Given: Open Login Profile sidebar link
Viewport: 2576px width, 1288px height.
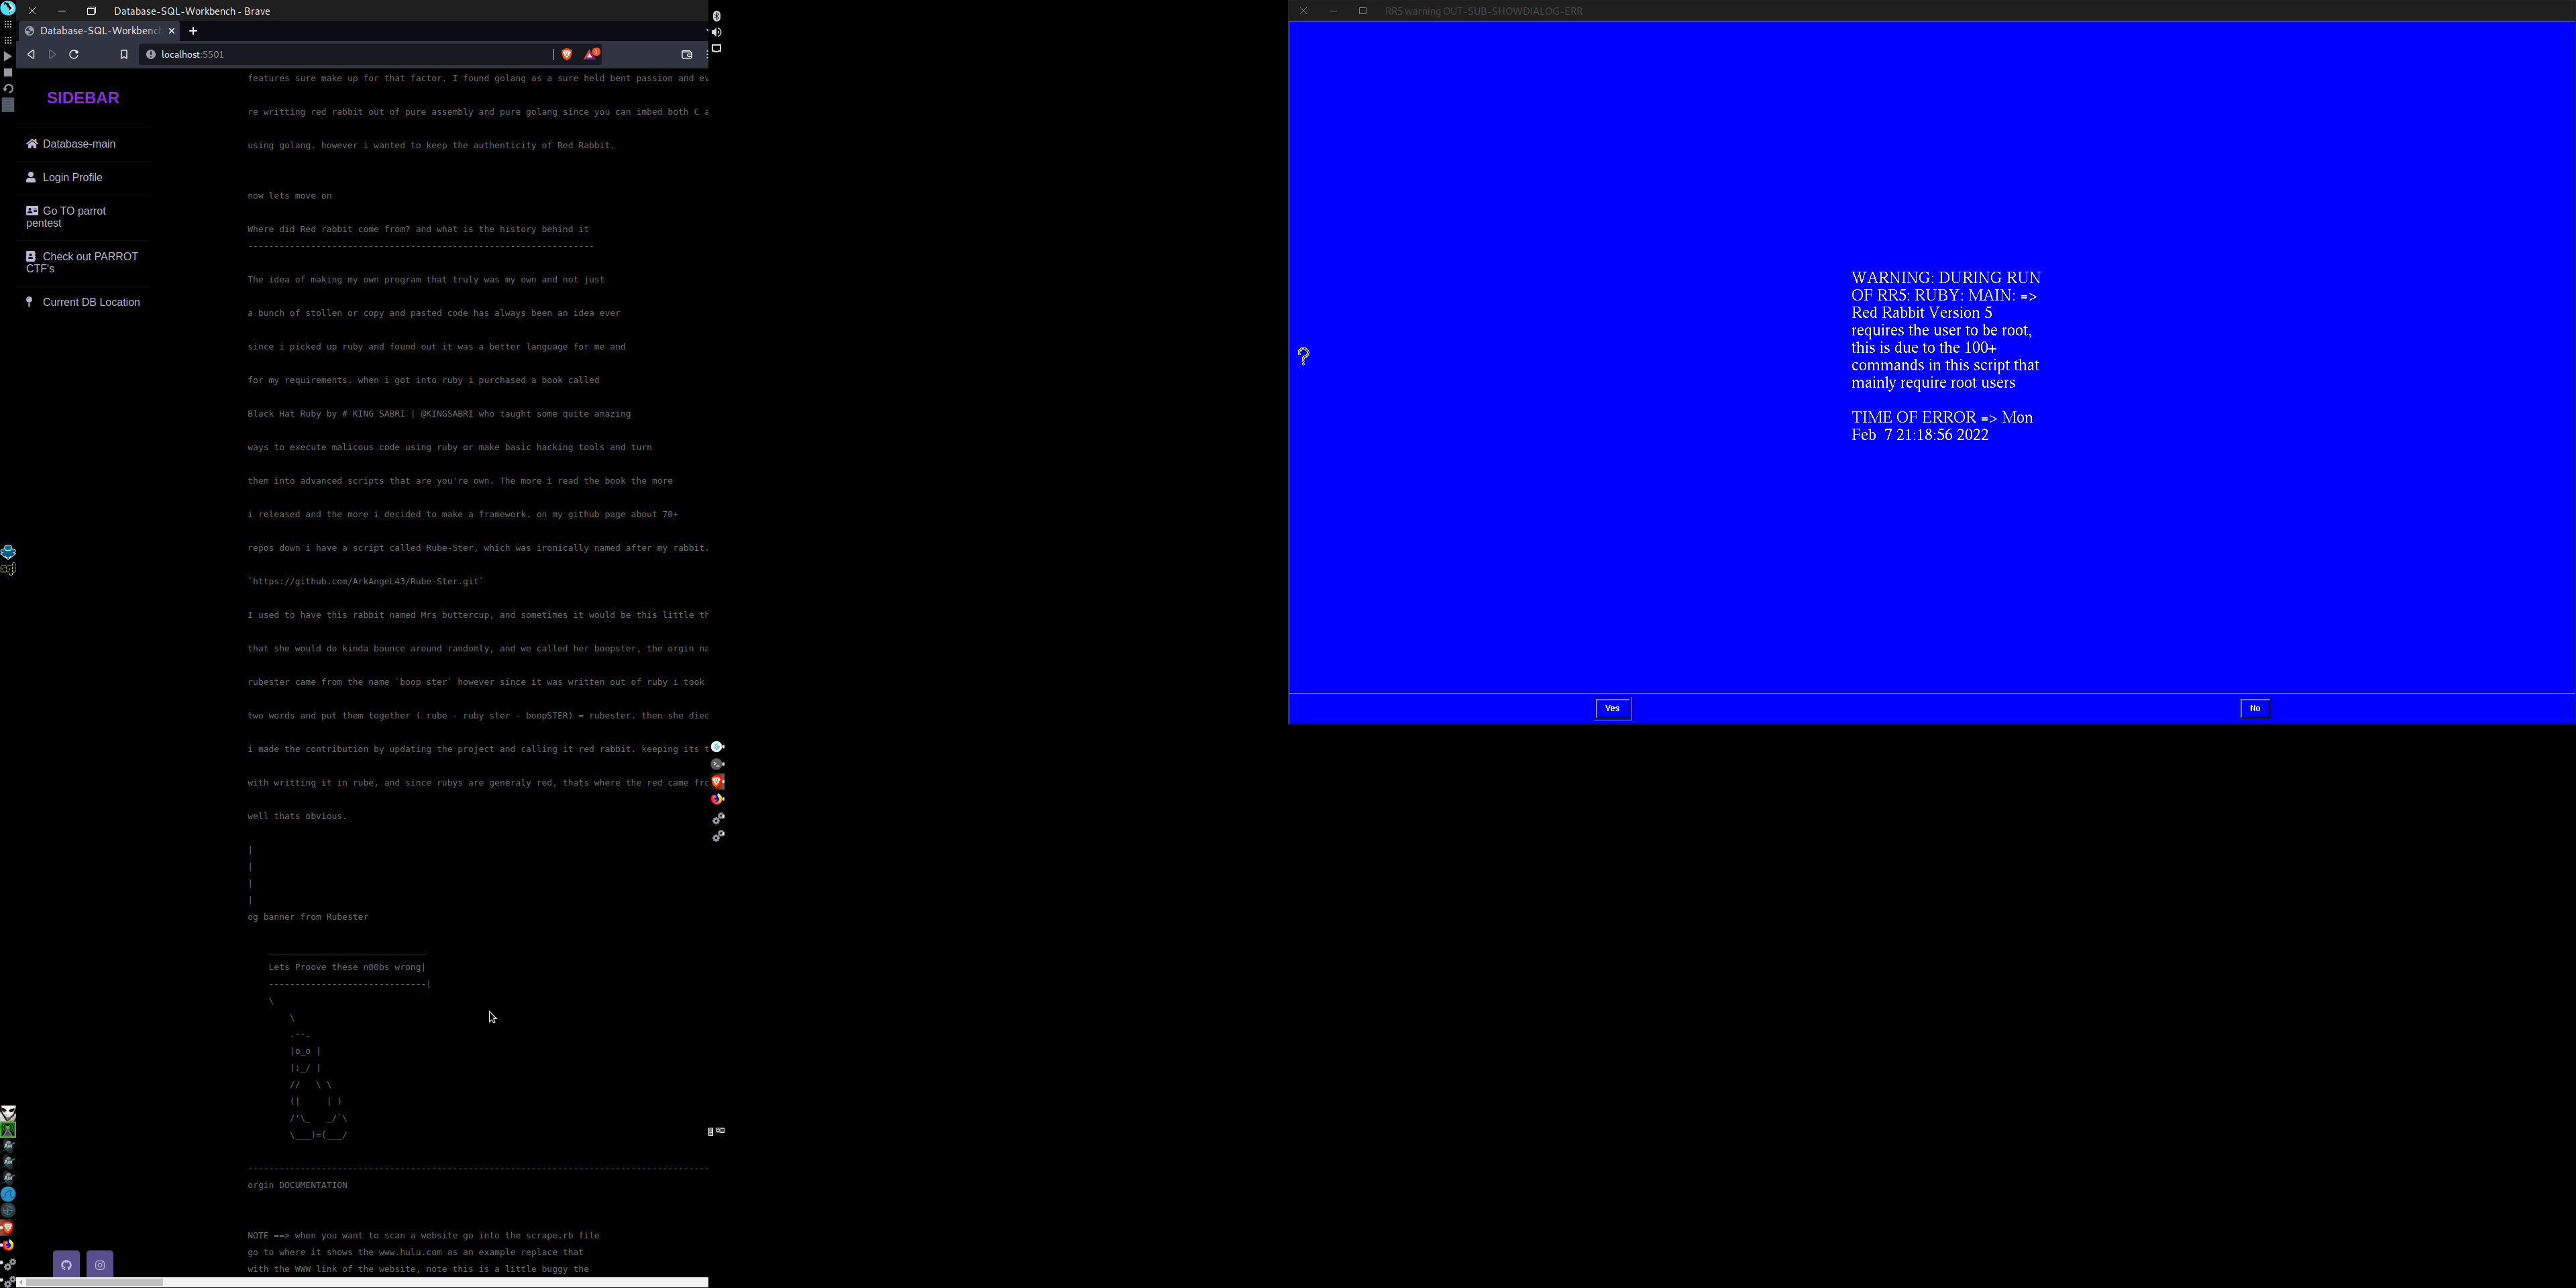Looking at the screenshot, I should (x=72, y=177).
